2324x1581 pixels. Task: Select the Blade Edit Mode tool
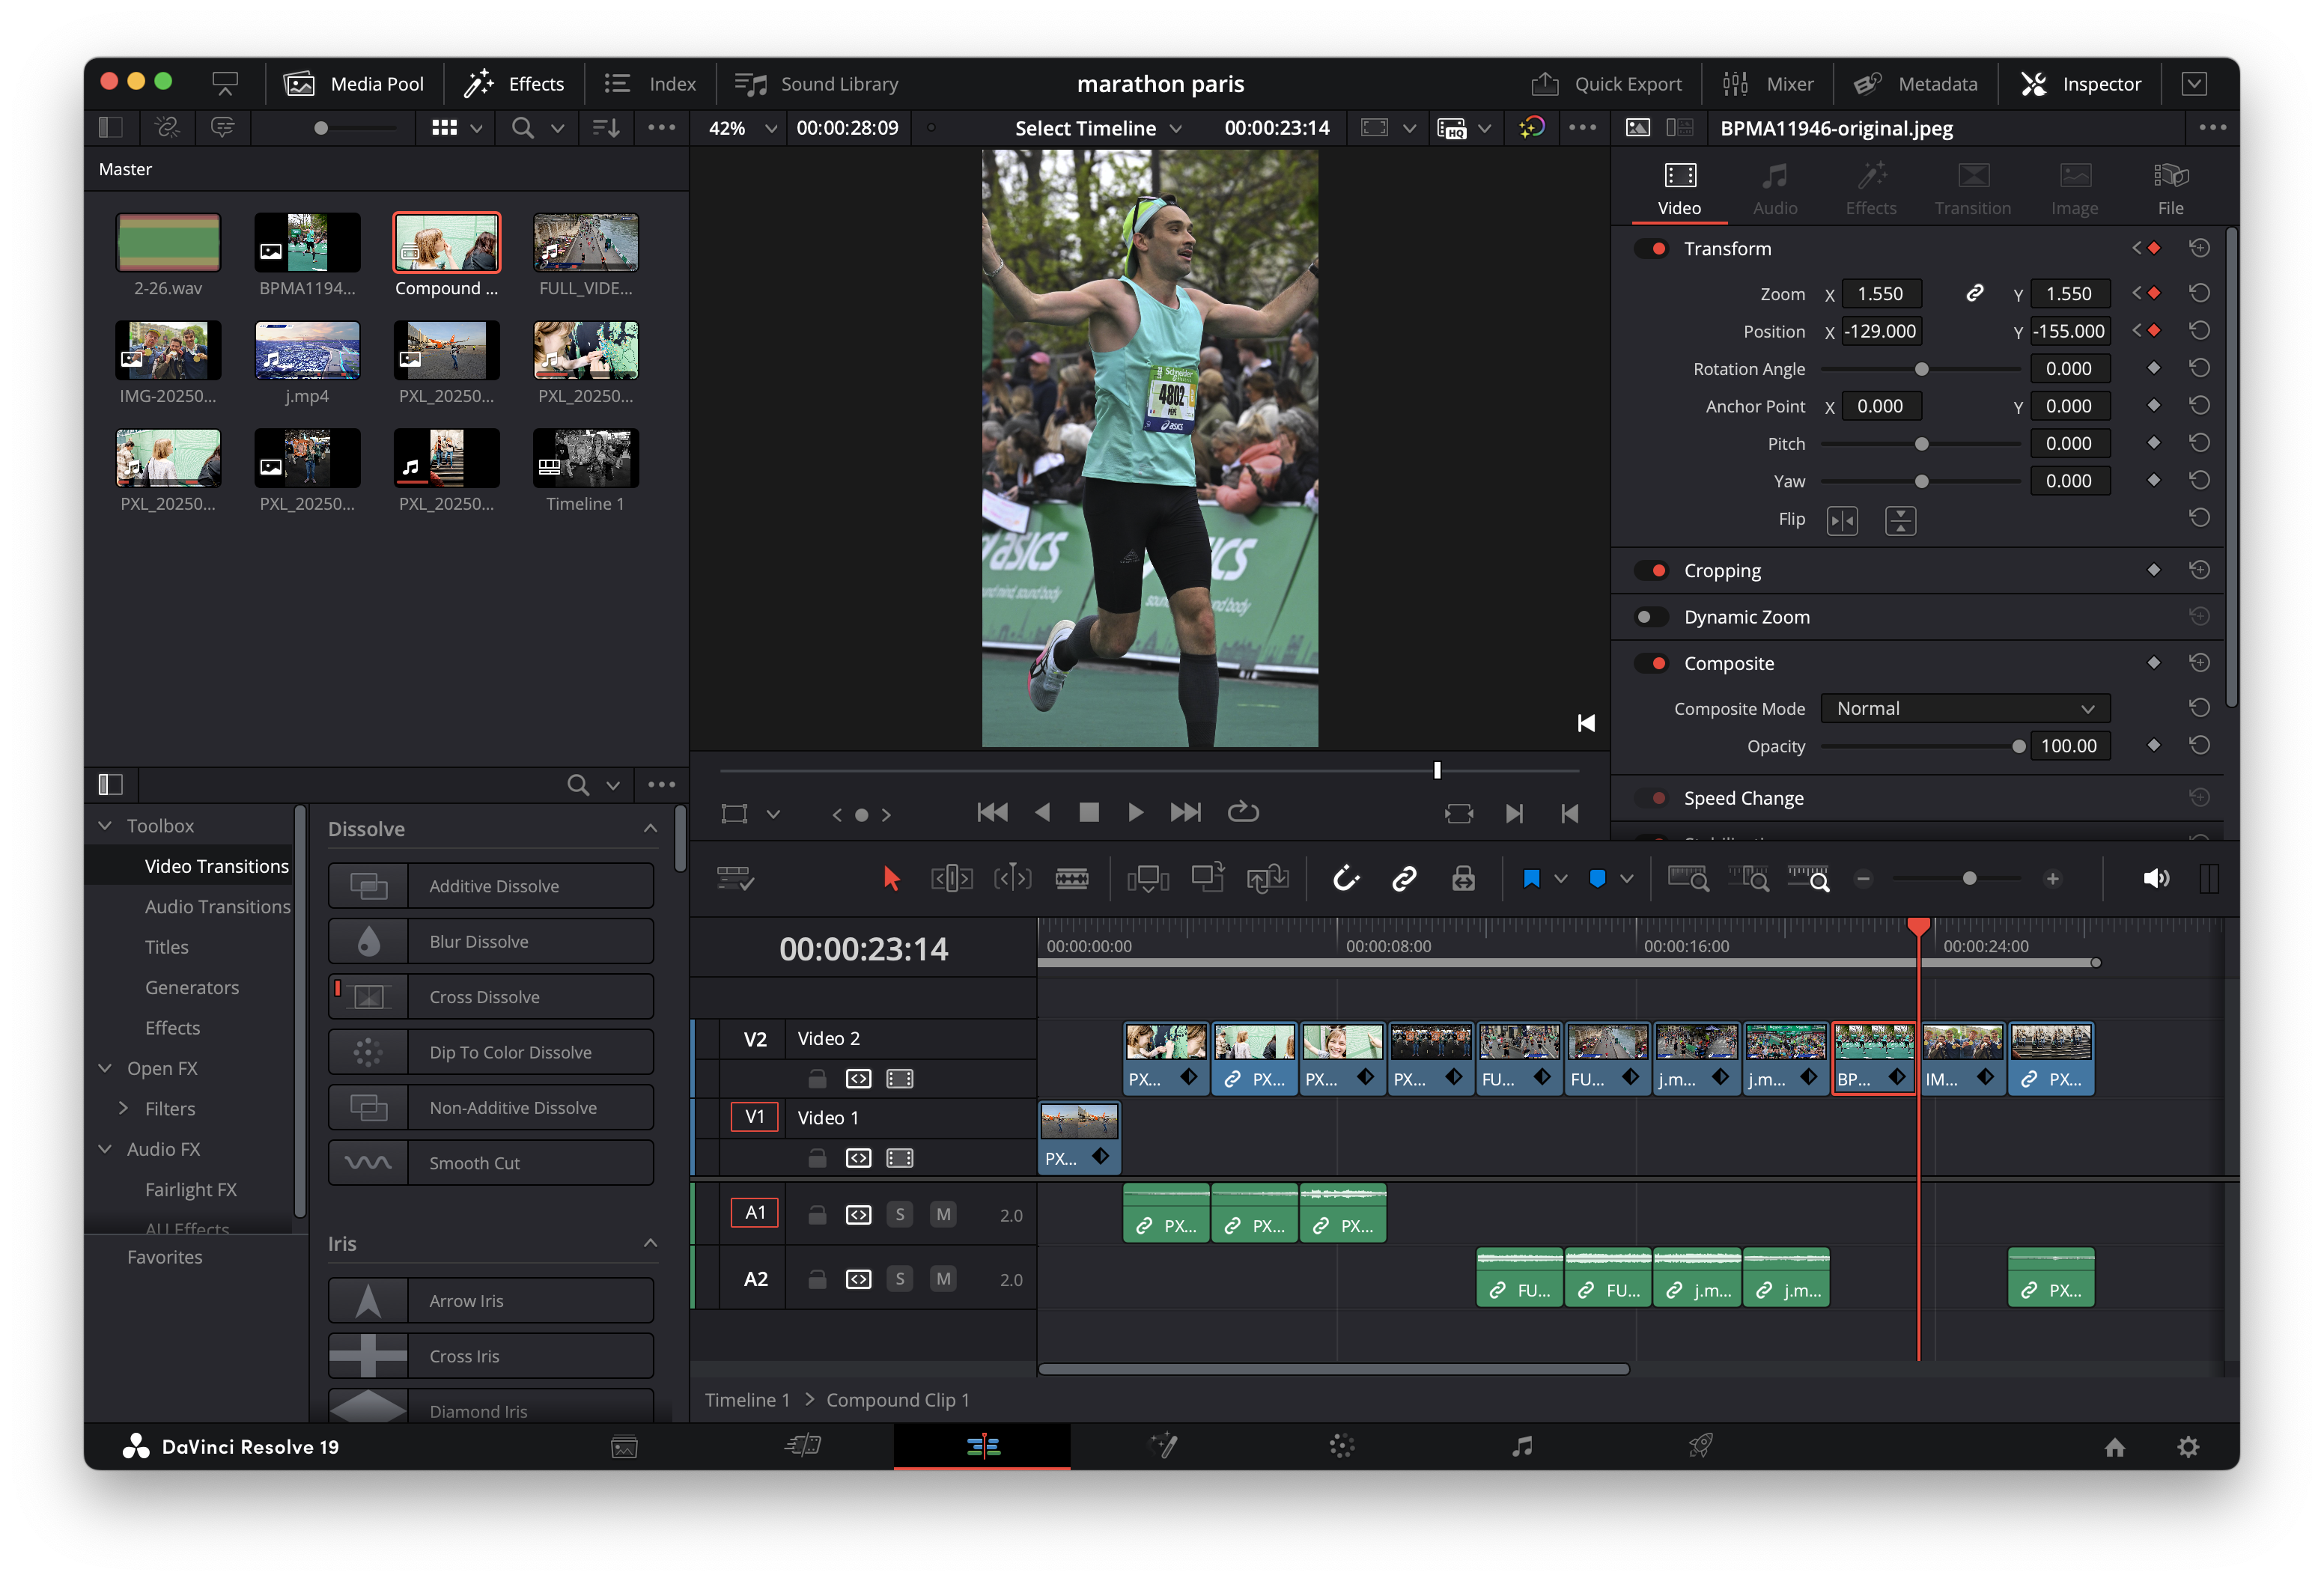1071,879
